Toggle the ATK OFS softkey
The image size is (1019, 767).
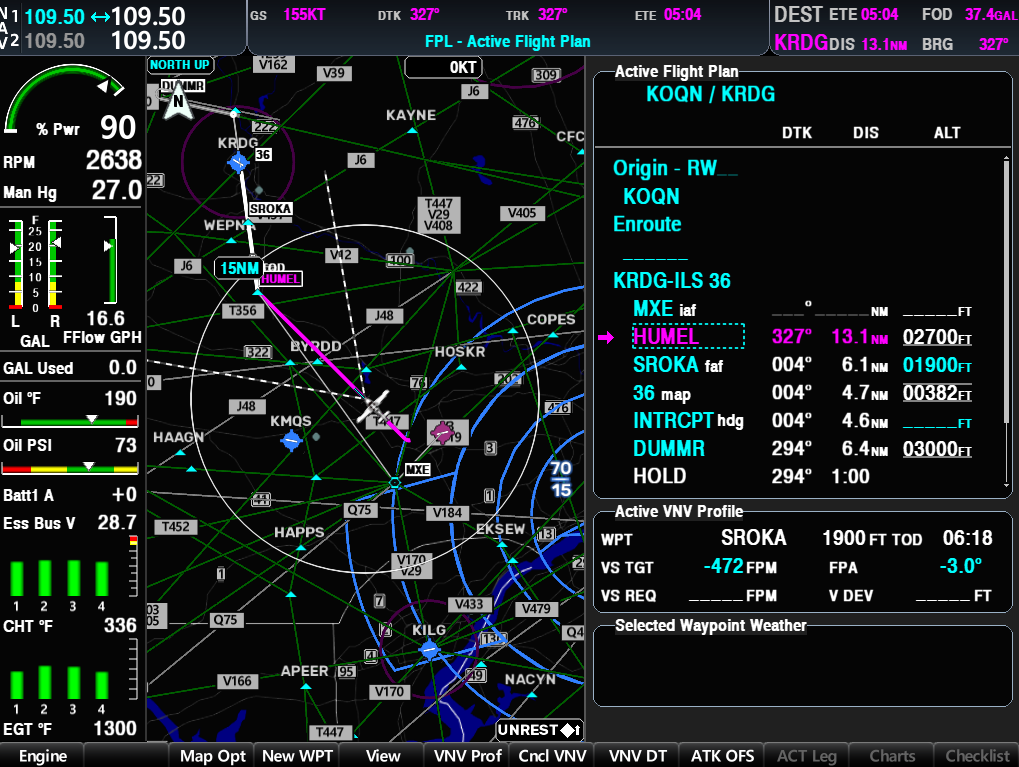click(722, 756)
